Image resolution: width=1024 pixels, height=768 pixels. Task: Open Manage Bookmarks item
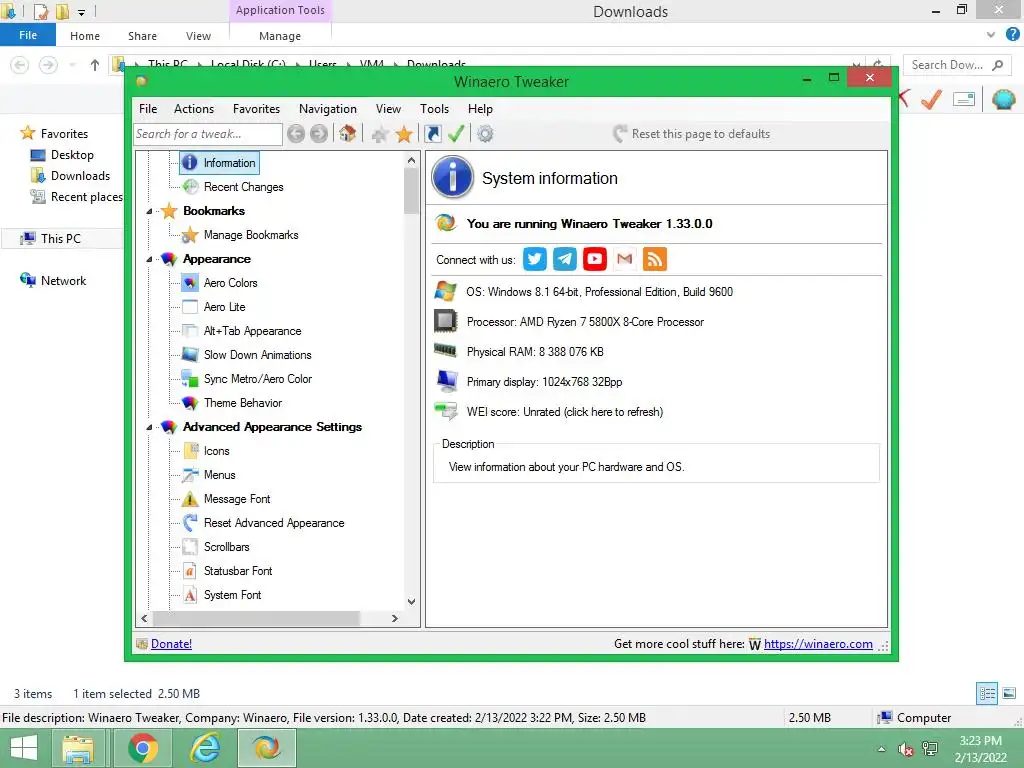tap(251, 235)
